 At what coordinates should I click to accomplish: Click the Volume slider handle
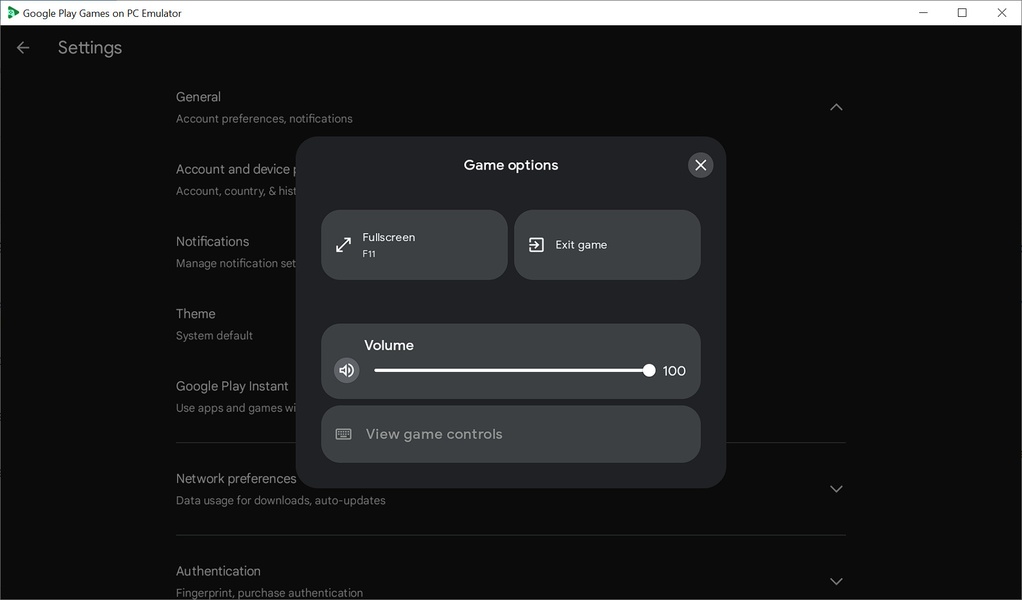click(x=649, y=370)
